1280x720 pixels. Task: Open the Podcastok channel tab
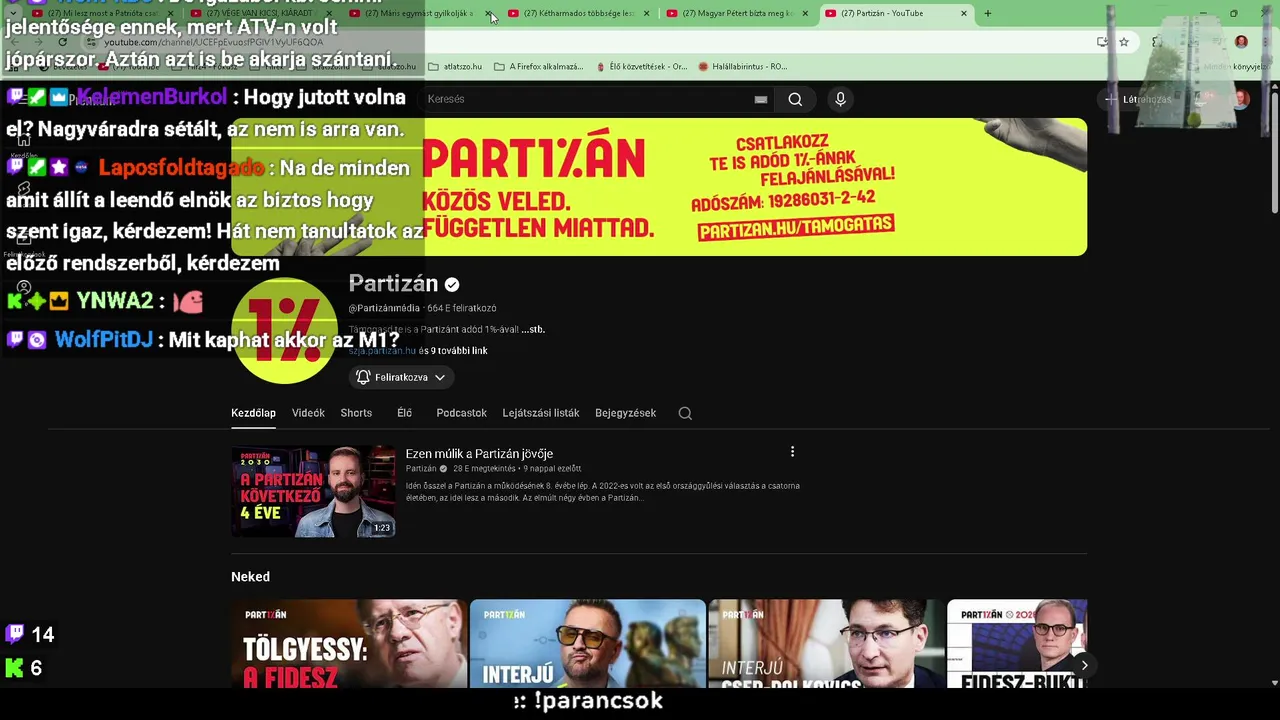click(x=461, y=413)
